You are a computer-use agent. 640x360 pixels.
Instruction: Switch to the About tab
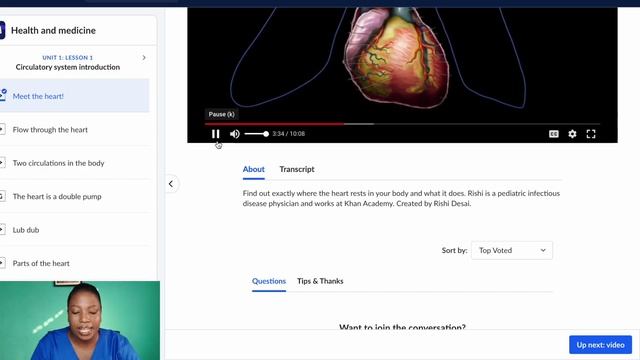click(x=253, y=169)
